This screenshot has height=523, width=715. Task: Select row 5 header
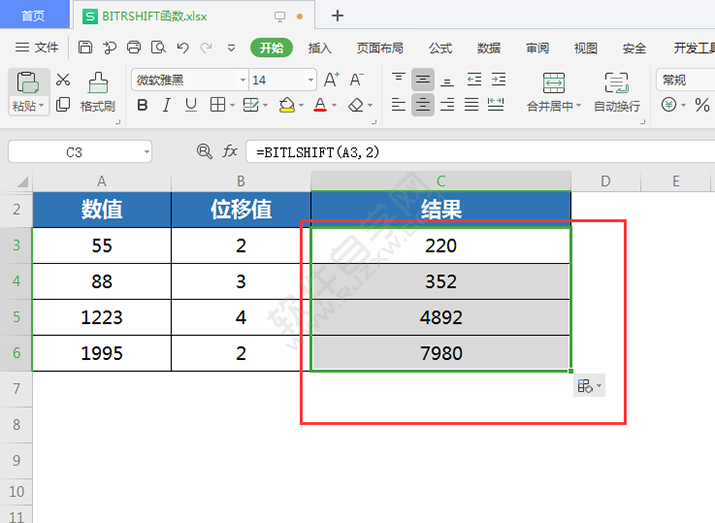coord(16,317)
